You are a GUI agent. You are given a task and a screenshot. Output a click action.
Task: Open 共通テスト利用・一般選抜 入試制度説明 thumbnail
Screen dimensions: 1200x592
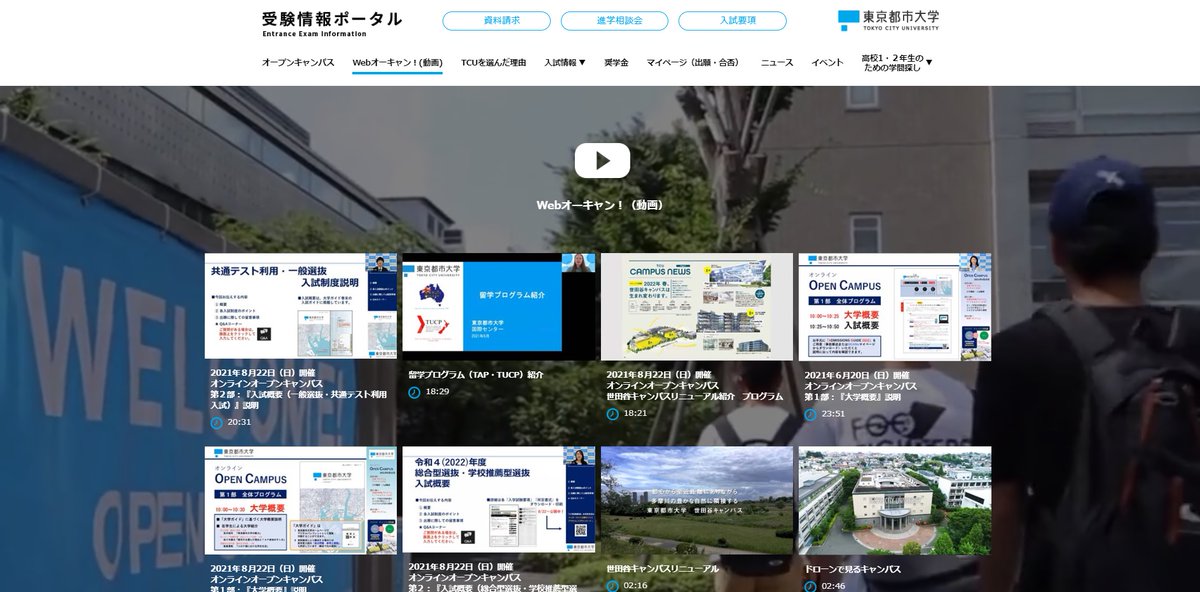301,306
